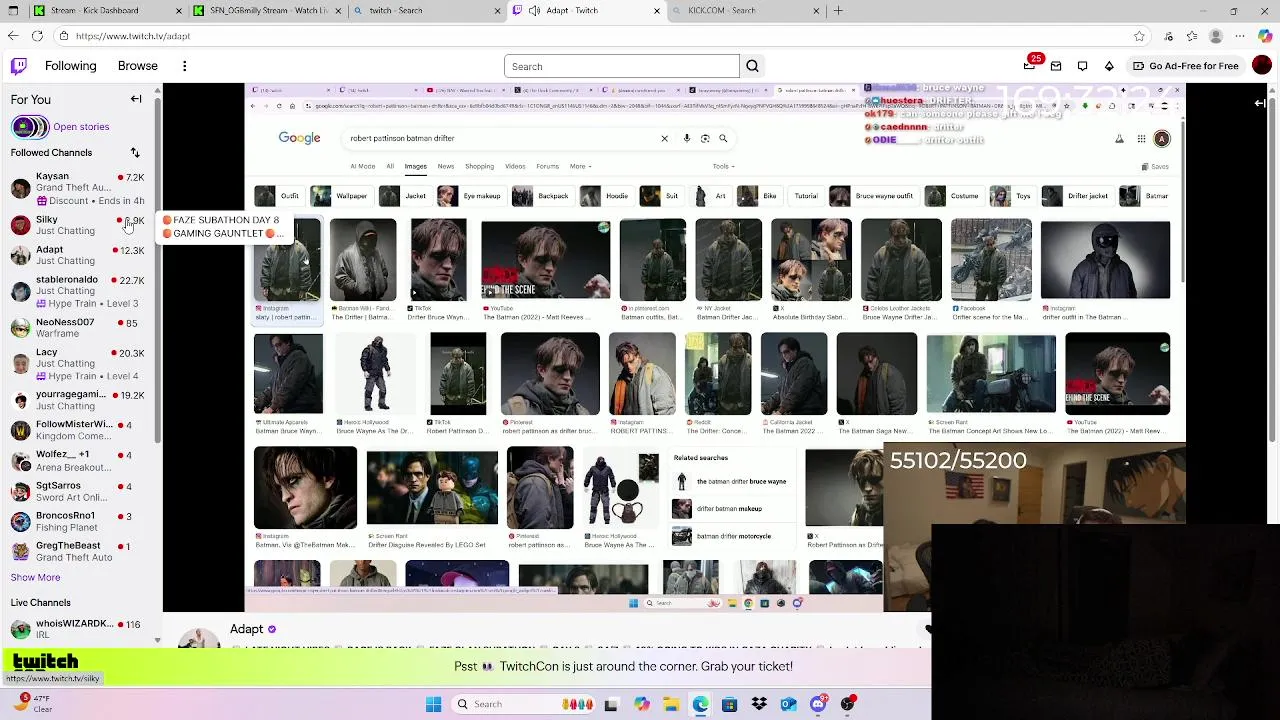Click the Open stories link
The image size is (1280, 720).
point(81,127)
